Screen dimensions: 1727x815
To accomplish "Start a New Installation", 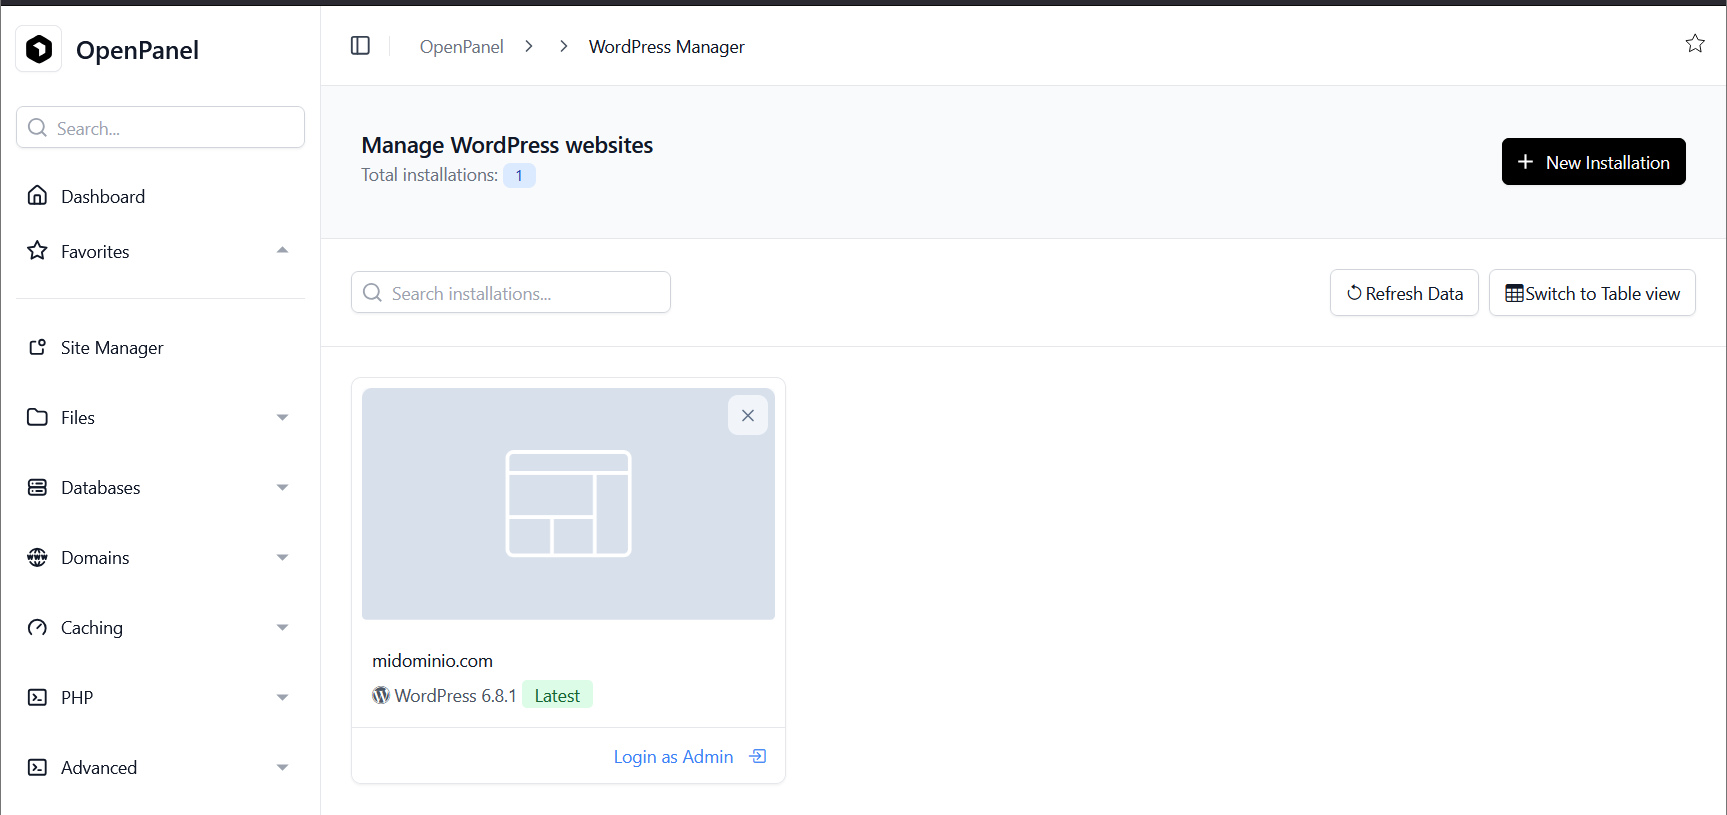I will [x=1593, y=162].
